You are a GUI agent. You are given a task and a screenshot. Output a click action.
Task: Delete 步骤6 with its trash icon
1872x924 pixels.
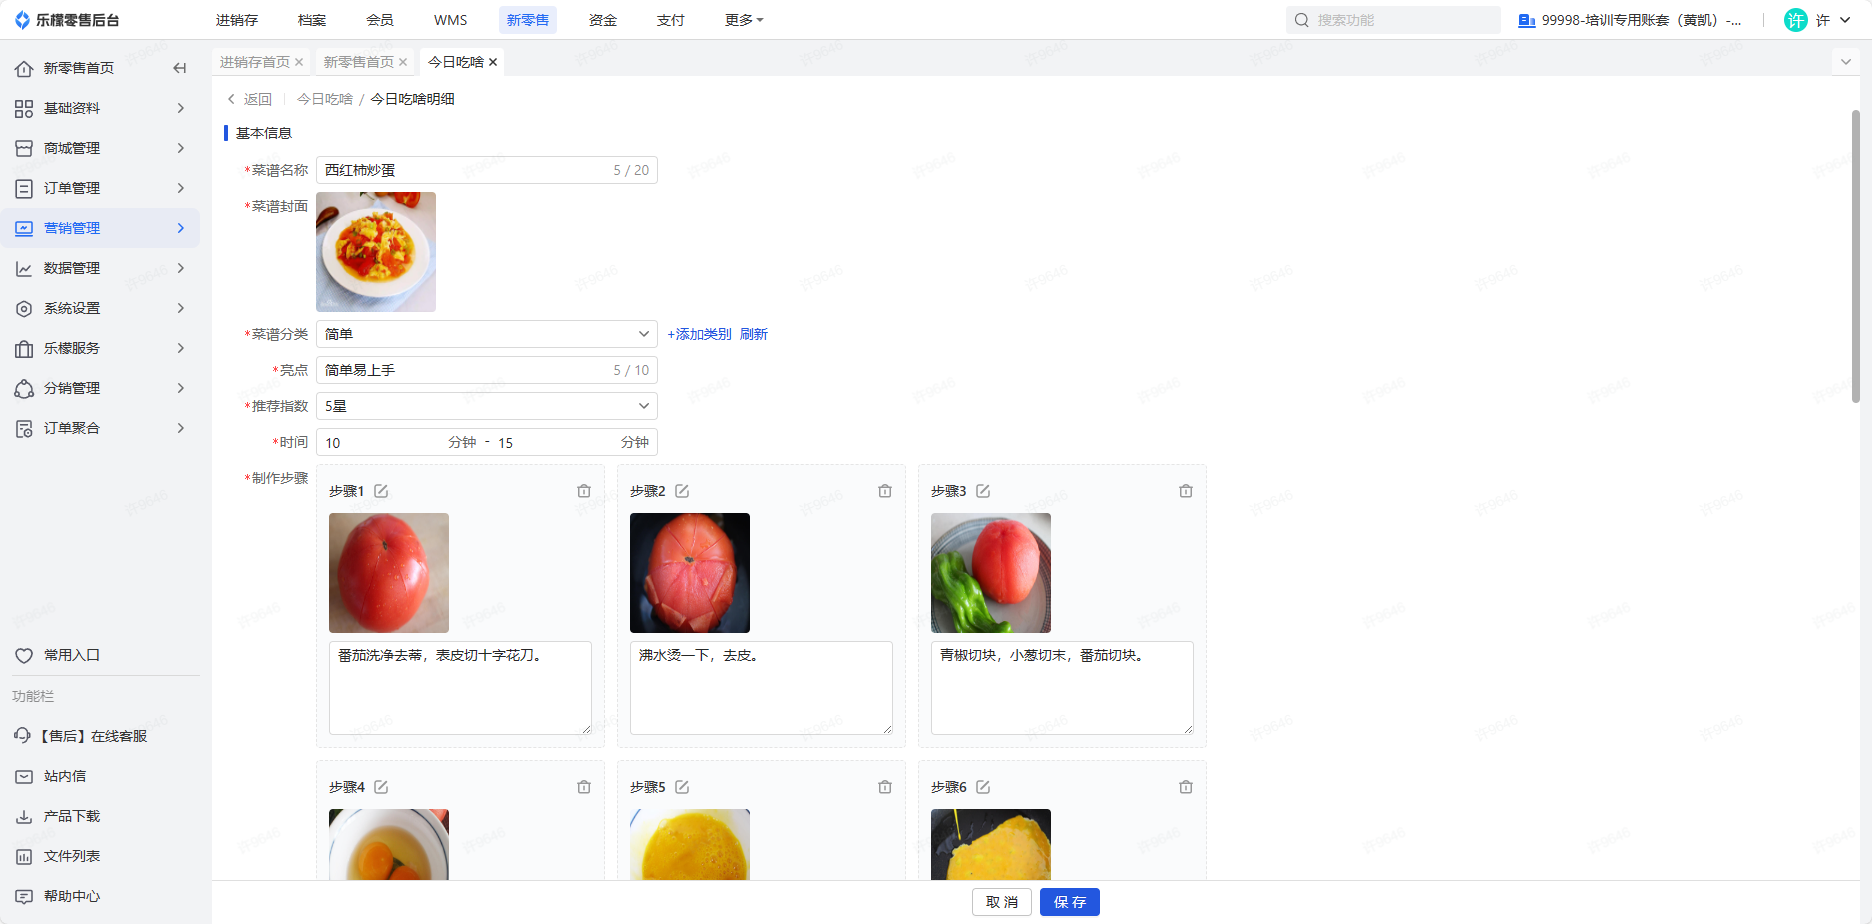pyautogui.click(x=1186, y=787)
